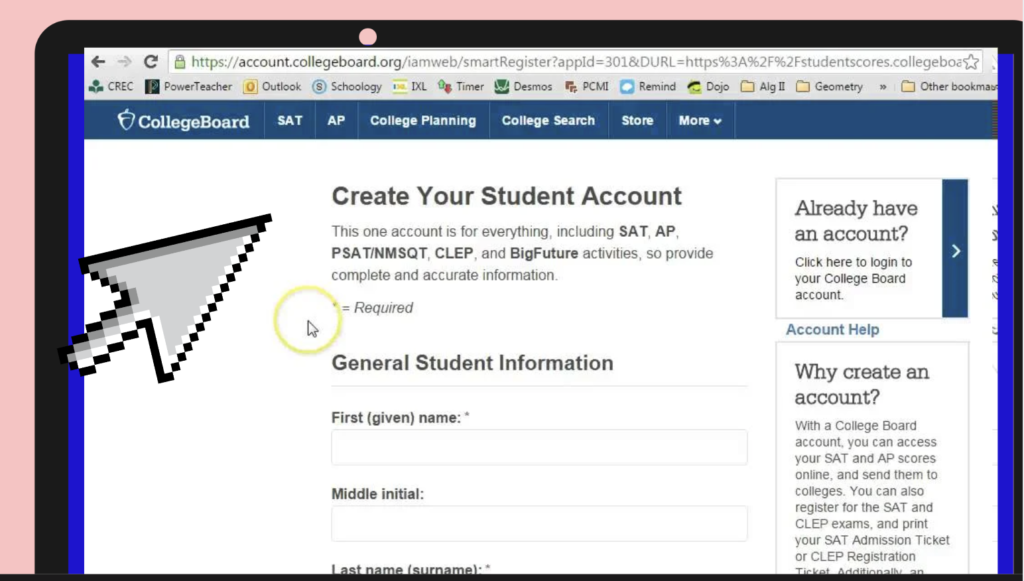Open the Schoology bookmark

coord(347,86)
